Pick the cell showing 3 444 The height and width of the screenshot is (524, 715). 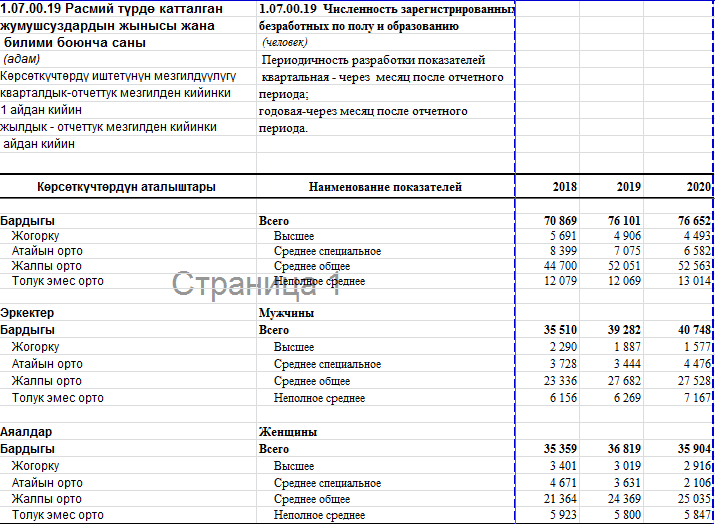pos(611,363)
